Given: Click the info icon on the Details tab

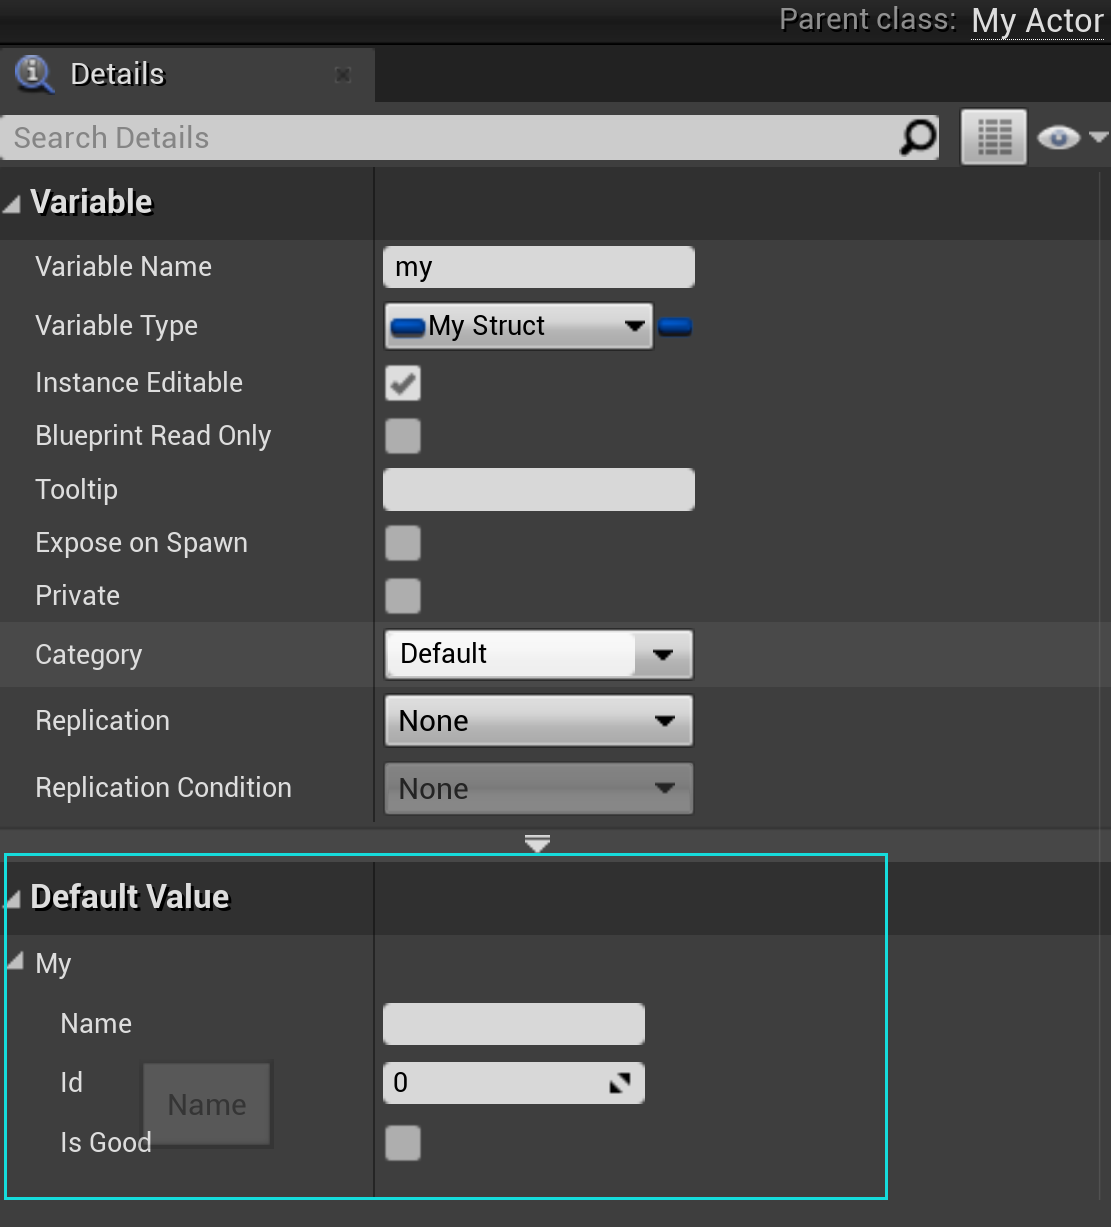Looking at the screenshot, I should pyautogui.click(x=32, y=74).
